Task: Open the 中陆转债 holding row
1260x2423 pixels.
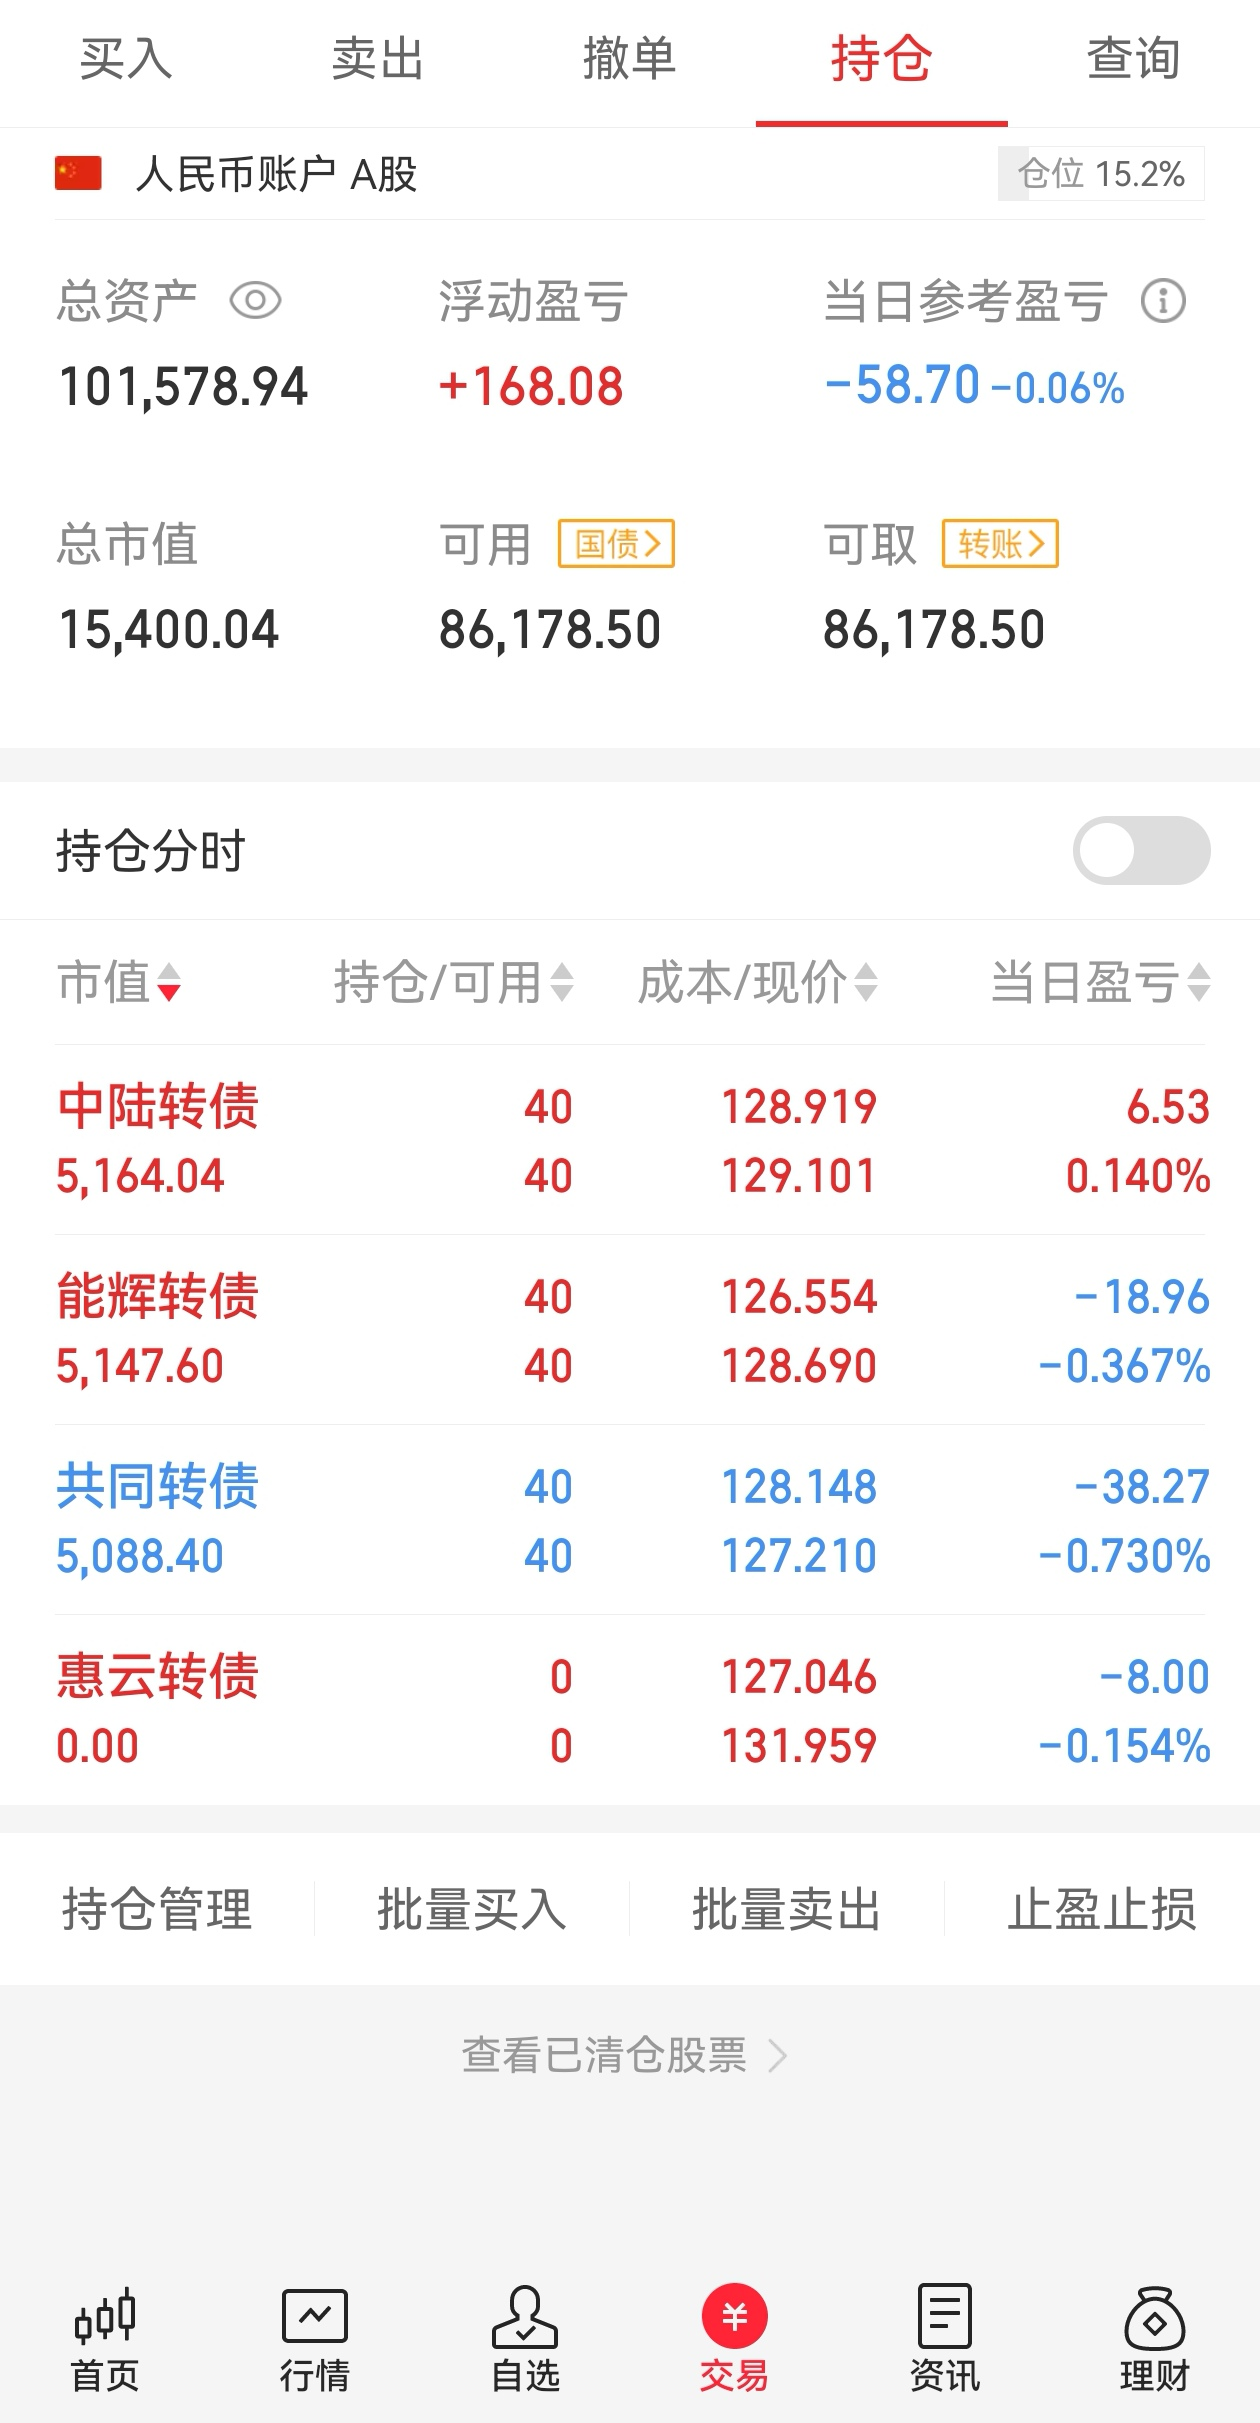Action: pyautogui.click(x=630, y=1140)
